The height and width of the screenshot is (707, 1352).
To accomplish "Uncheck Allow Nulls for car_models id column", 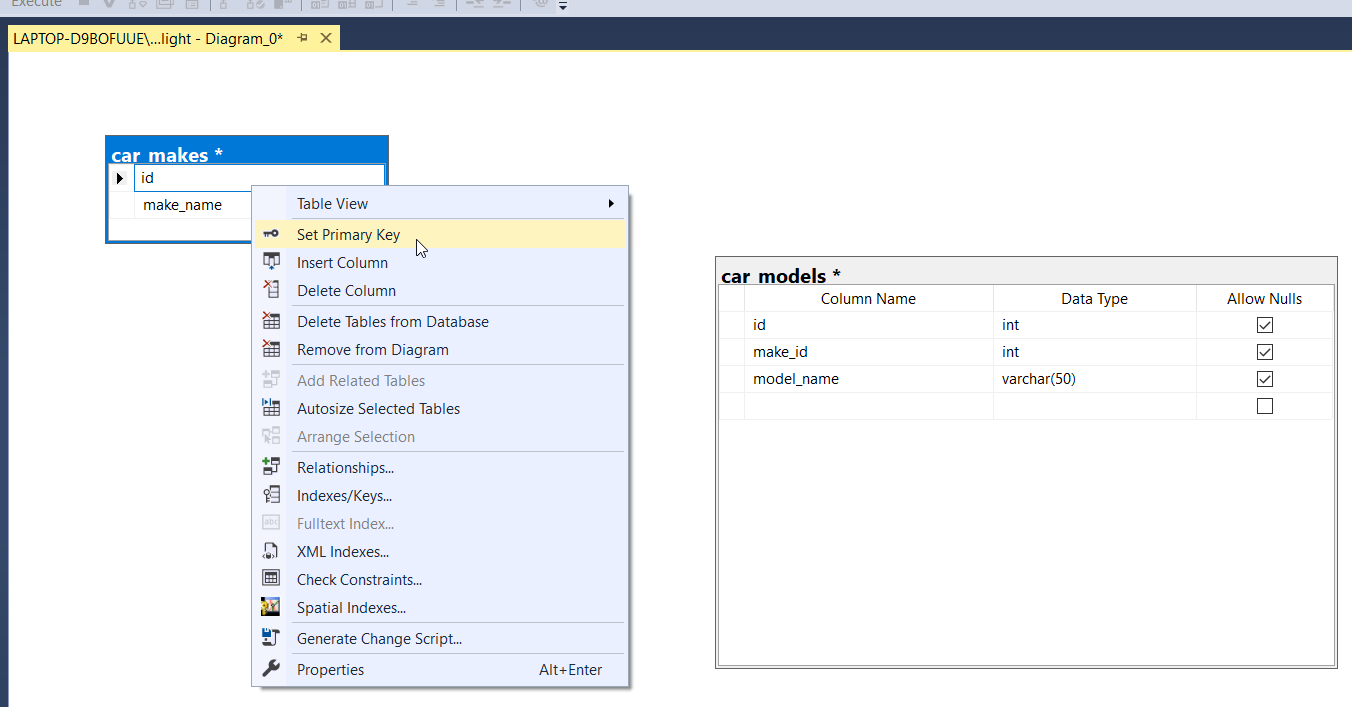I will (x=1264, y=325).
